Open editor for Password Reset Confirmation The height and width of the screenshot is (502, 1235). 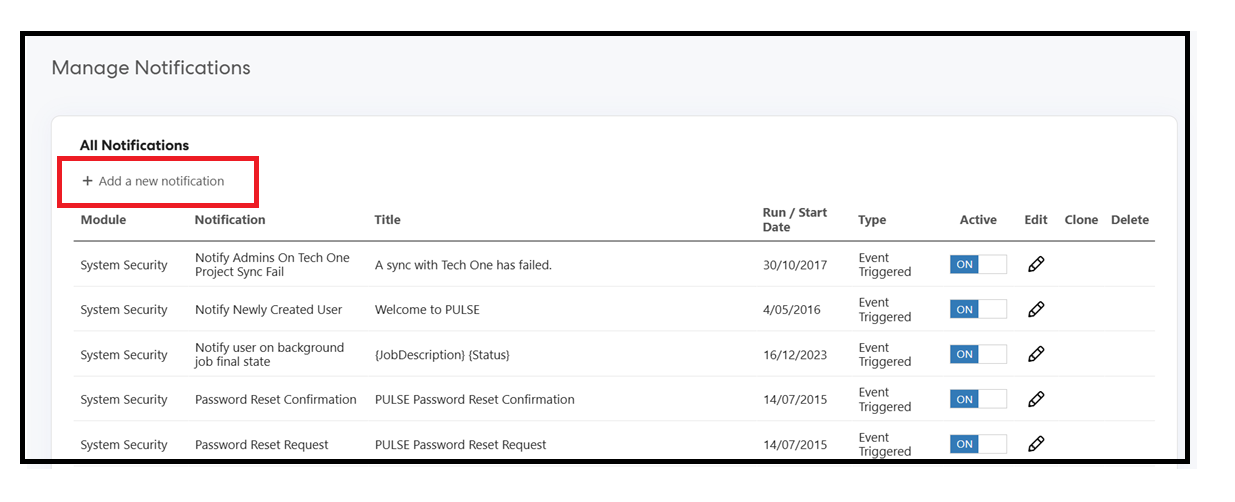[x=1036, y=399]
